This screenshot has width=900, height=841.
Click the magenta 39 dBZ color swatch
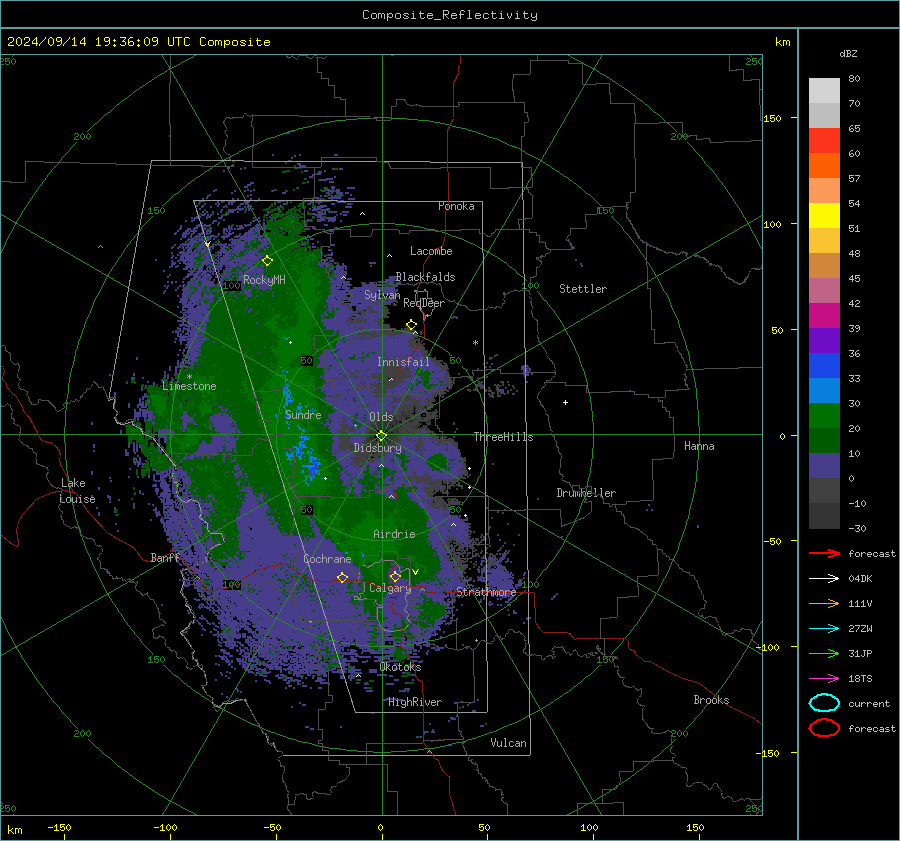tap(824, 316)
